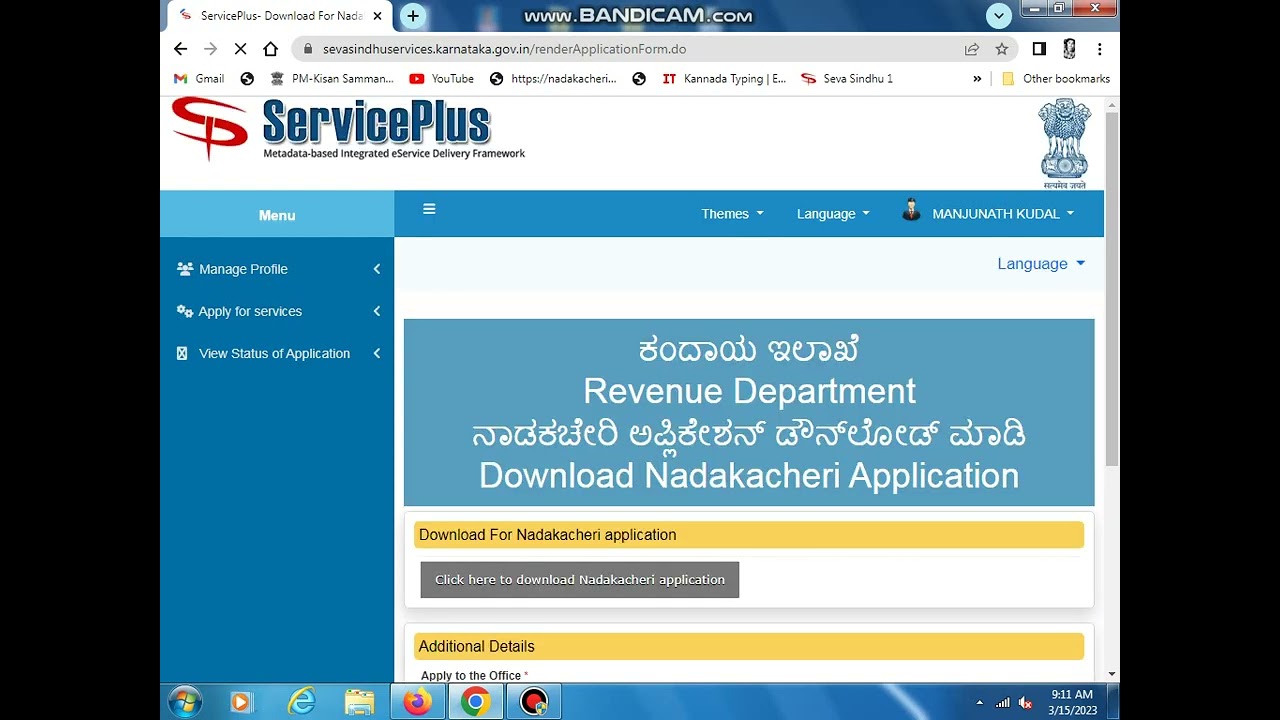This screenshot has height=720, width=1280.
Task: Click the share page icon in address bar
Action: click(972, 49)
